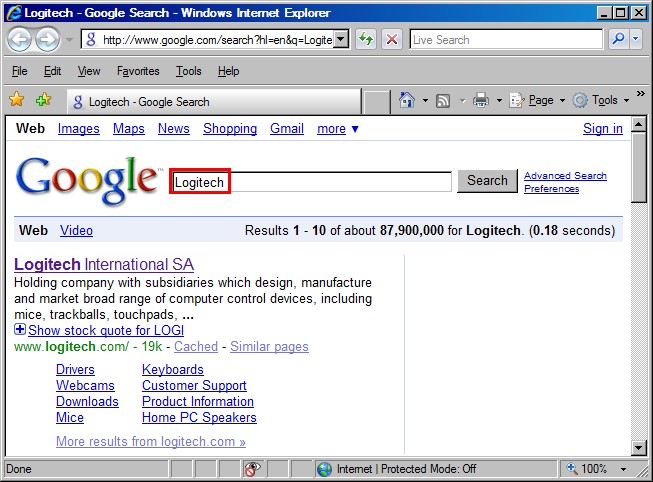
Task: Open Preferences link
Action: point(551,189)
